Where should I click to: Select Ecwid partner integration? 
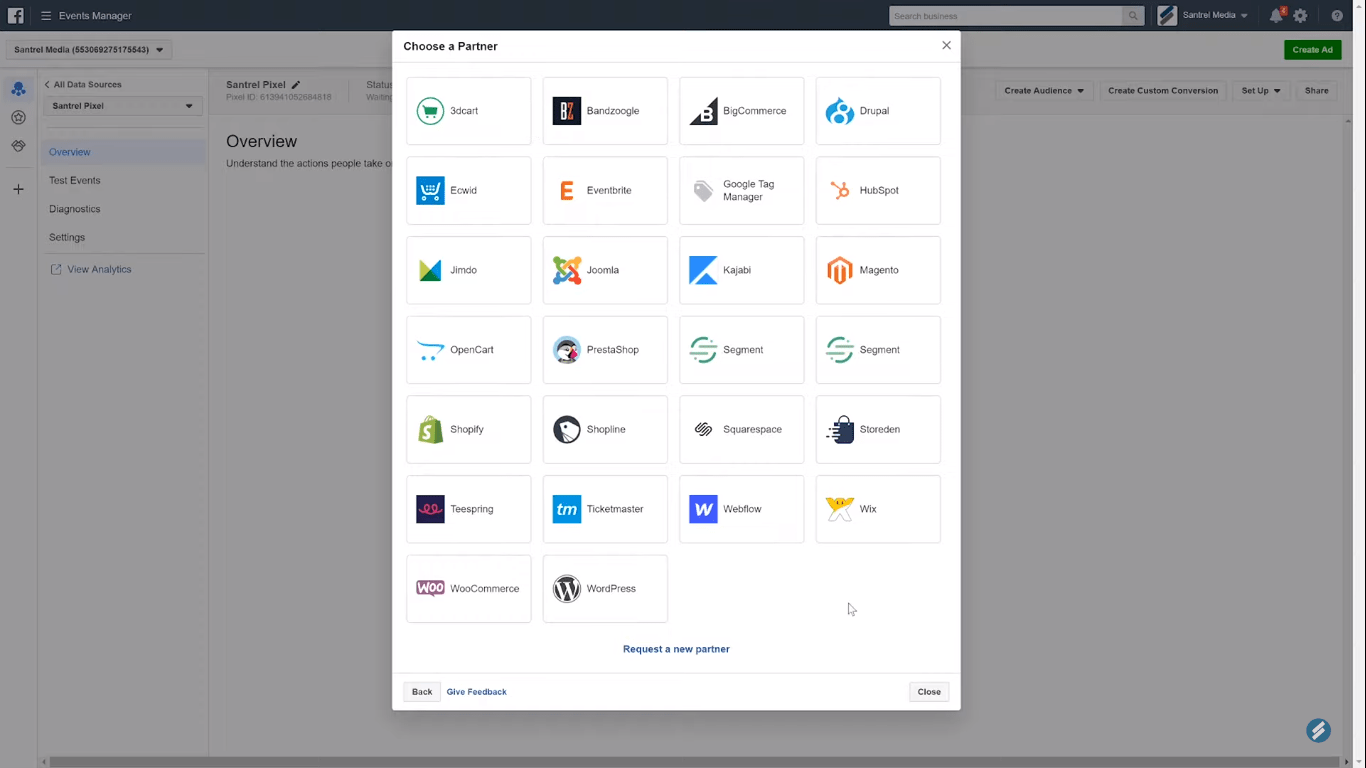468,190
